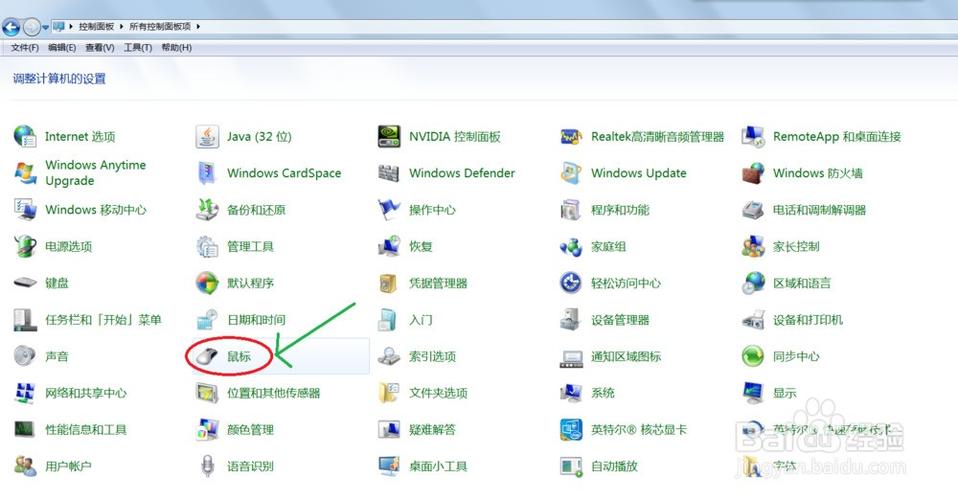Click the 任务栏和「开始」菜单 link
The image size is (958, 500).
click(x=103, y=320)
